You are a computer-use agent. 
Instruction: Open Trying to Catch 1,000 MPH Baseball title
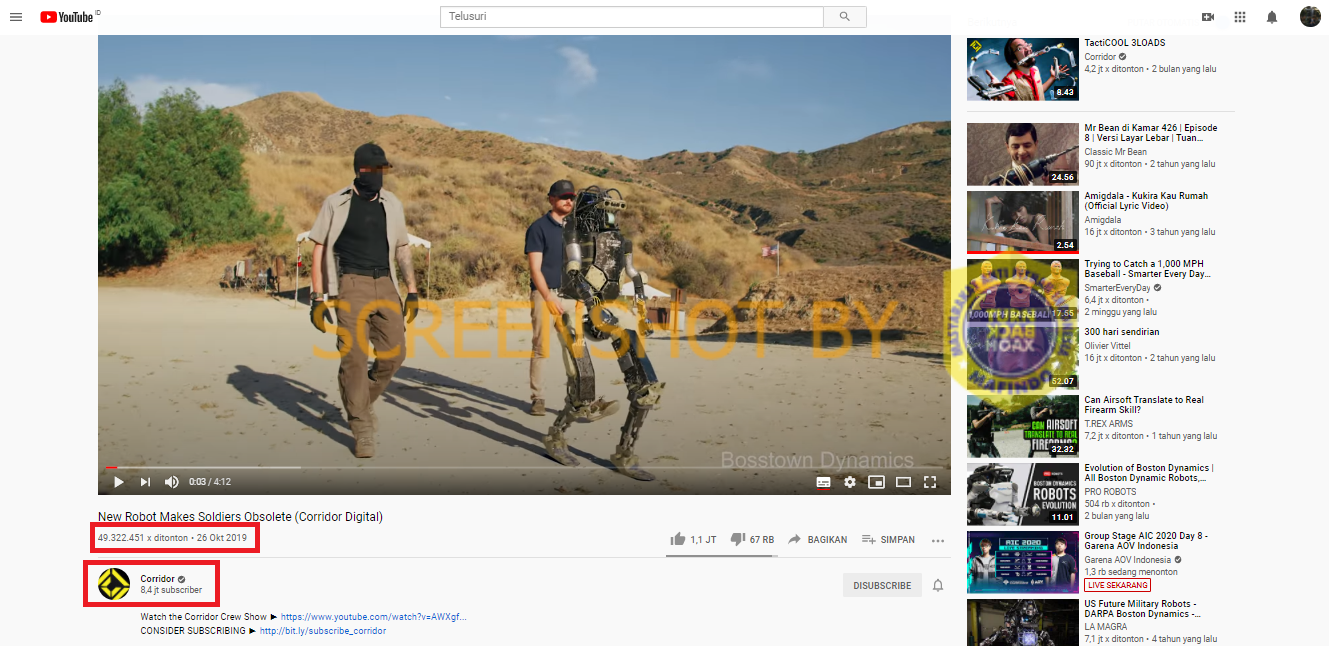(1148, 269)
